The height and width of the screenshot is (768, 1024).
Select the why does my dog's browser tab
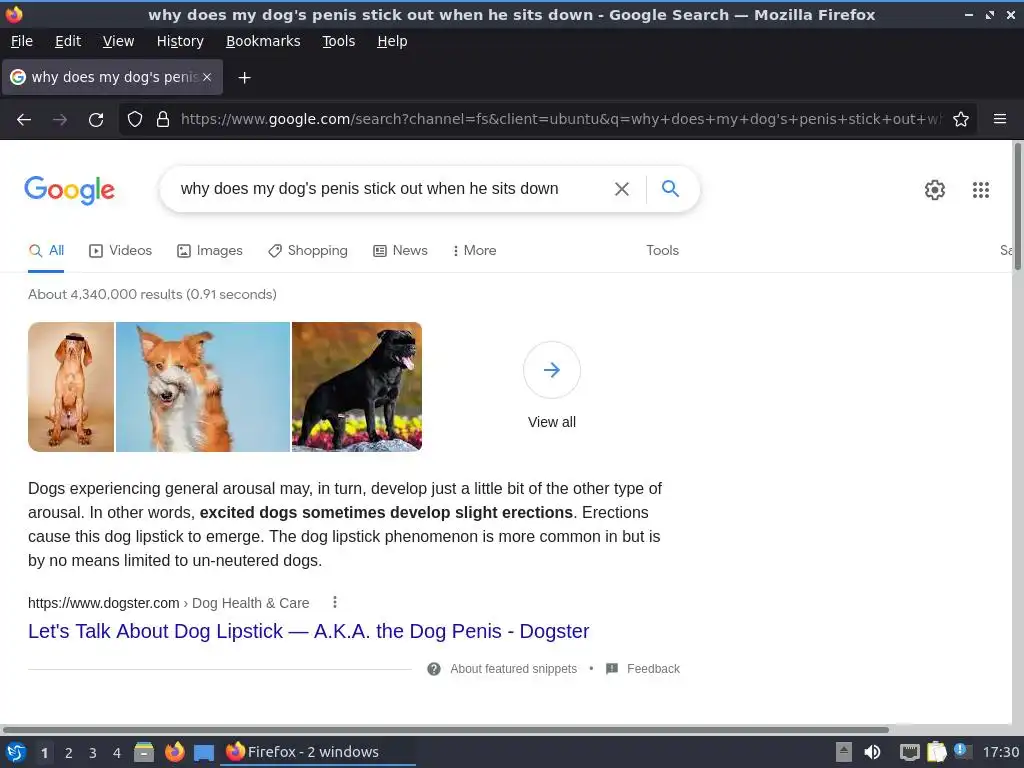pos(112,77)
